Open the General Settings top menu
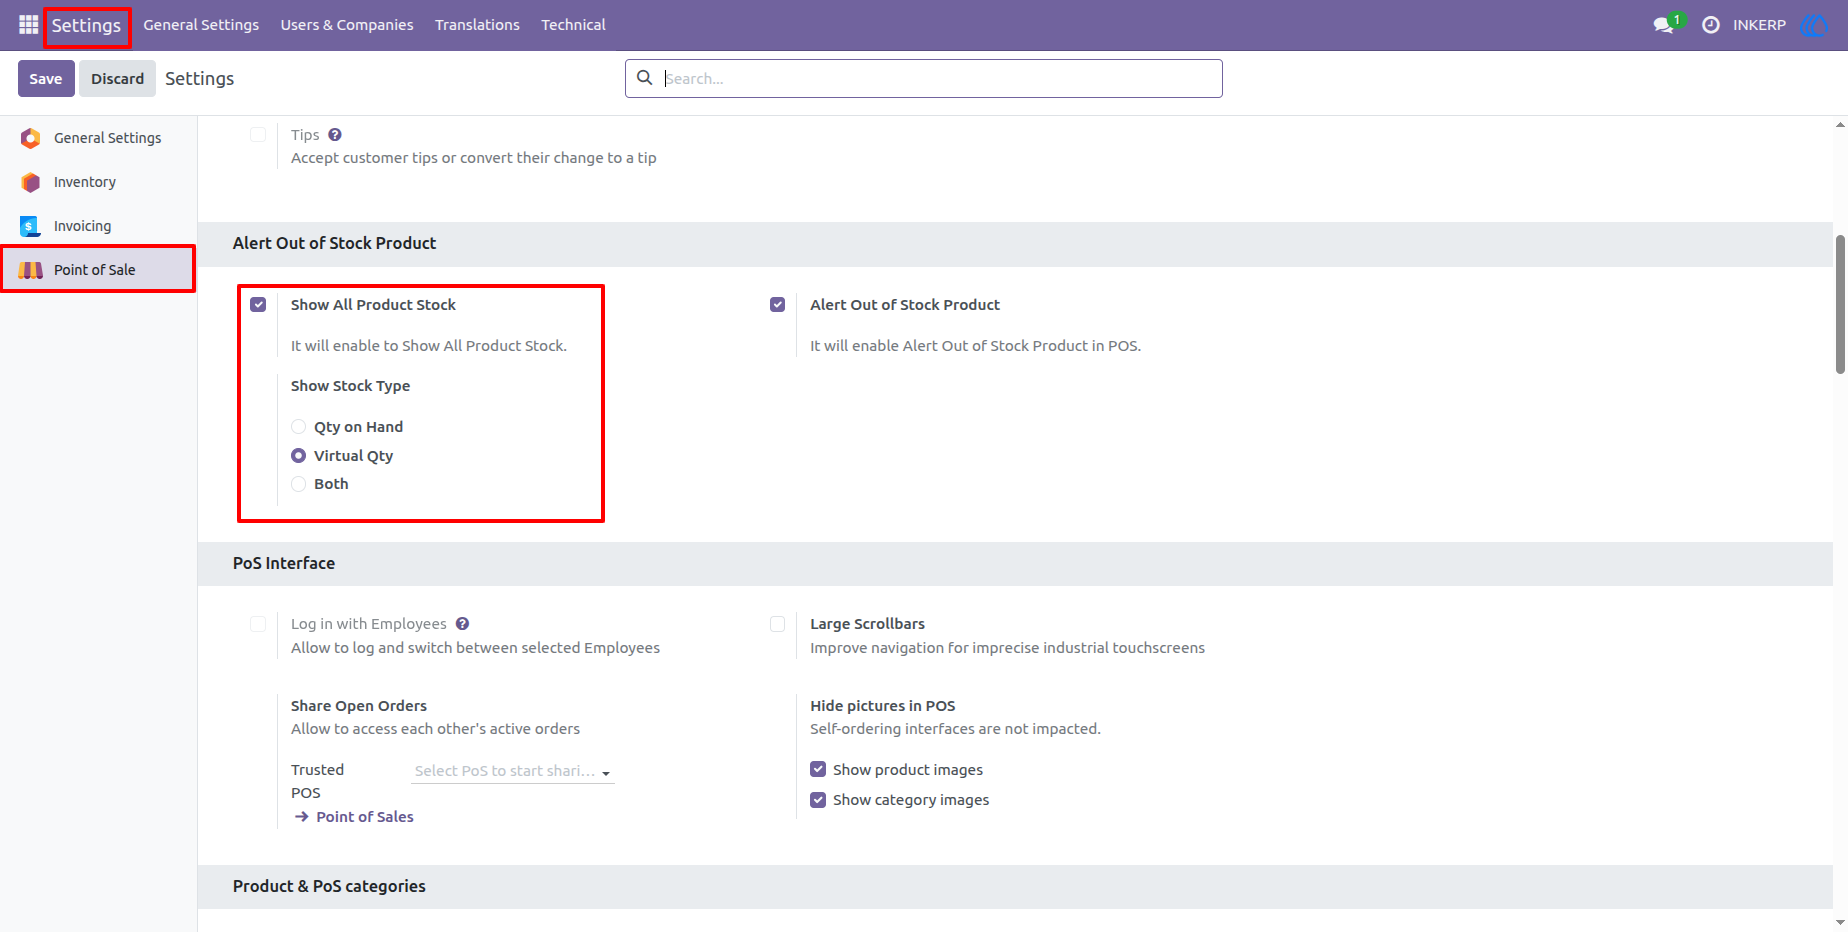Screen dimensions: 1848x932 201,25
